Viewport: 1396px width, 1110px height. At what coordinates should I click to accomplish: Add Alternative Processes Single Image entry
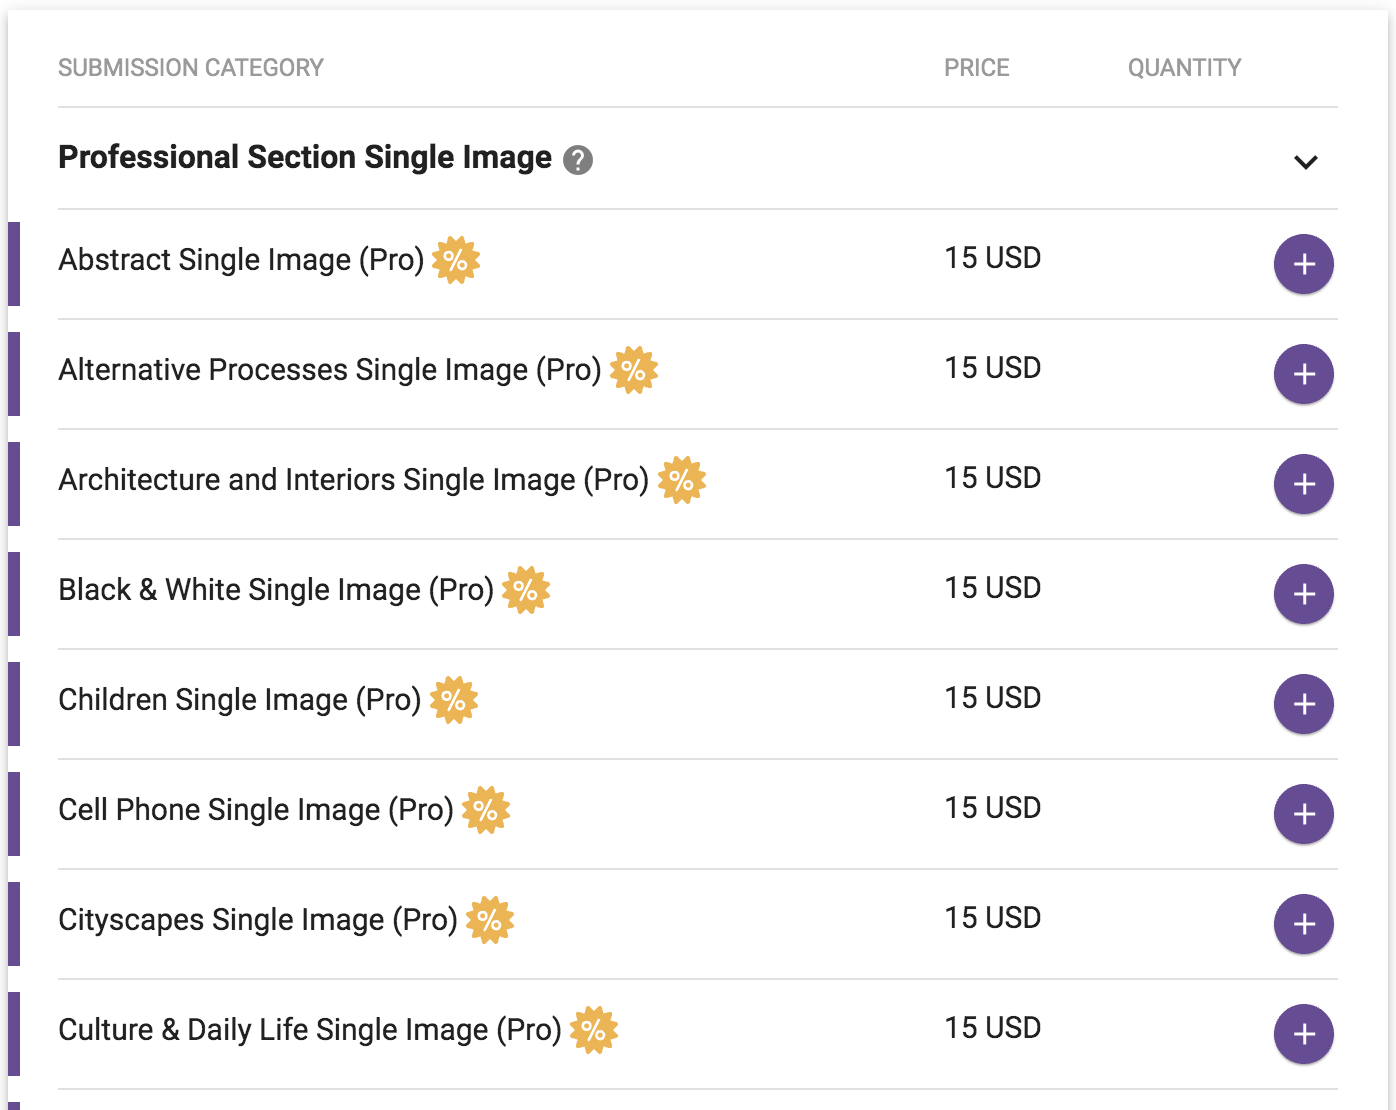coord(1303,374)
